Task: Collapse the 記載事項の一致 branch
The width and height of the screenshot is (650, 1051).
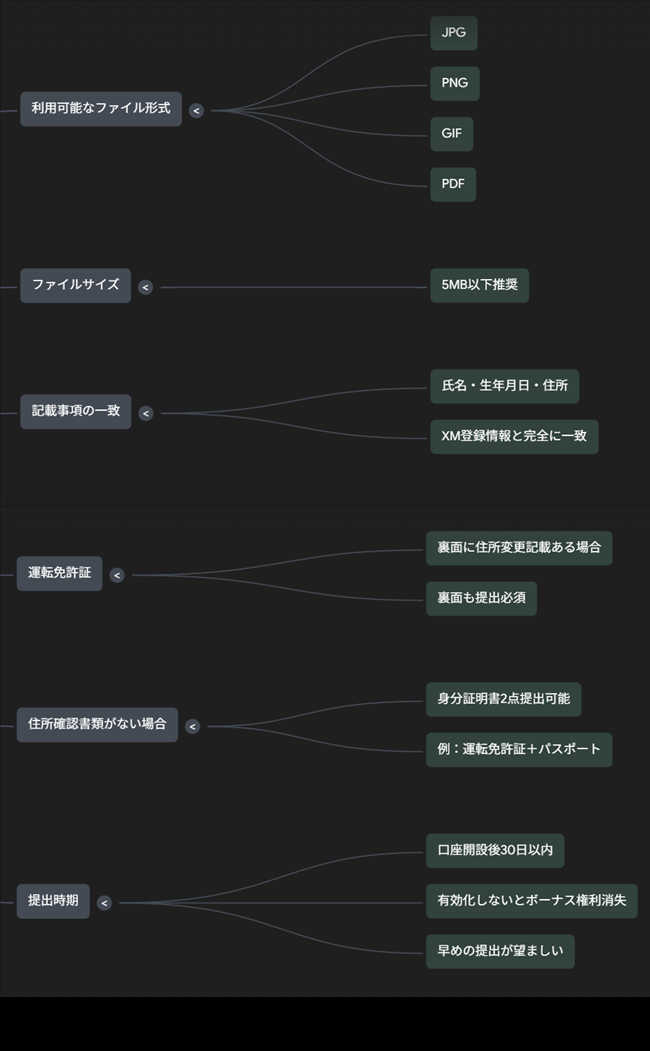Action: [146, 414]
